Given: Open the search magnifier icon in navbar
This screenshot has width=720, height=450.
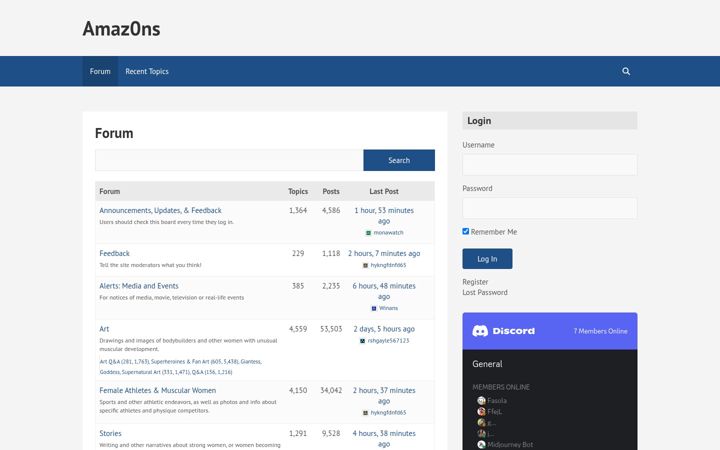Looking at the screenshot, I should coord(626,71).
